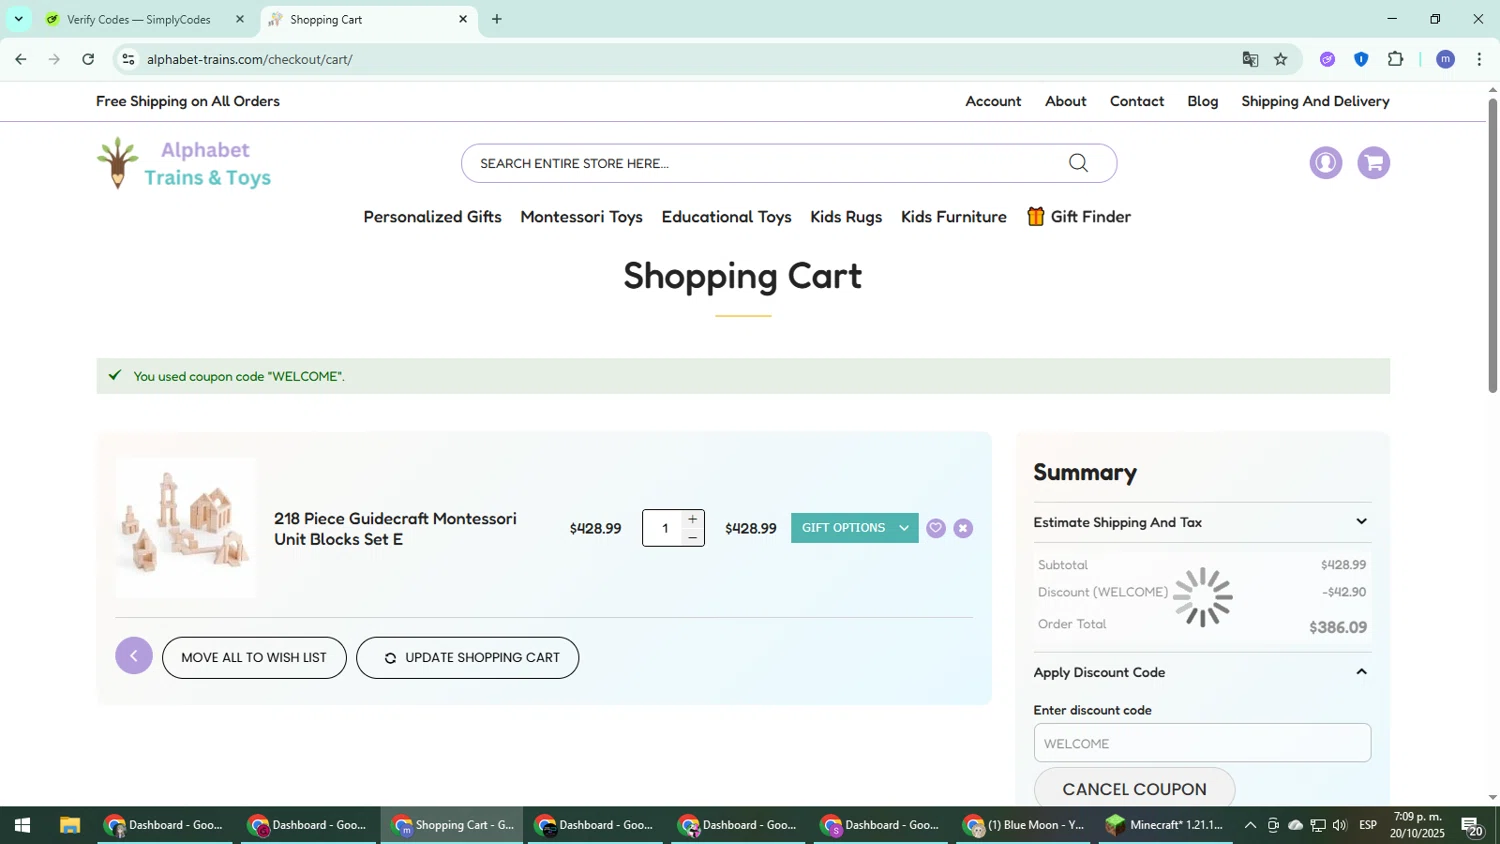This screenshot has width=1500, height=844.
Task: Remove Unit Blocks Set from cart
Action: click(963, 528)
